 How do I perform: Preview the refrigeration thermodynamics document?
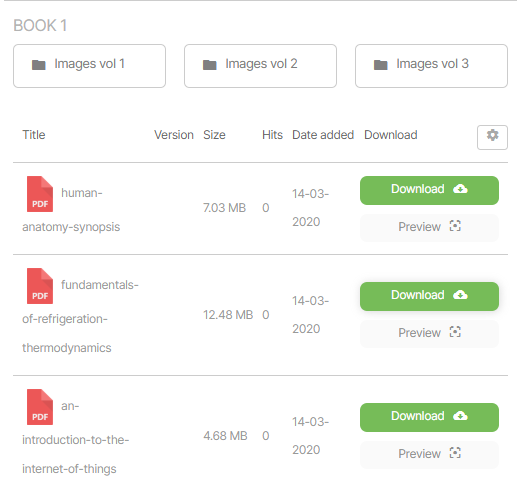click(x=429, y=333)
